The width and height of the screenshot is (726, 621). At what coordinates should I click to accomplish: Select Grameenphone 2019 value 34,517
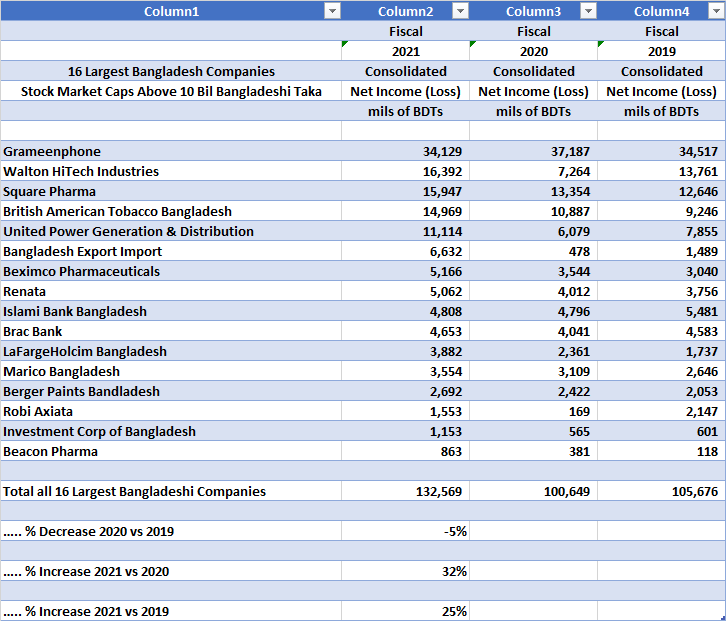pos(661,151)
